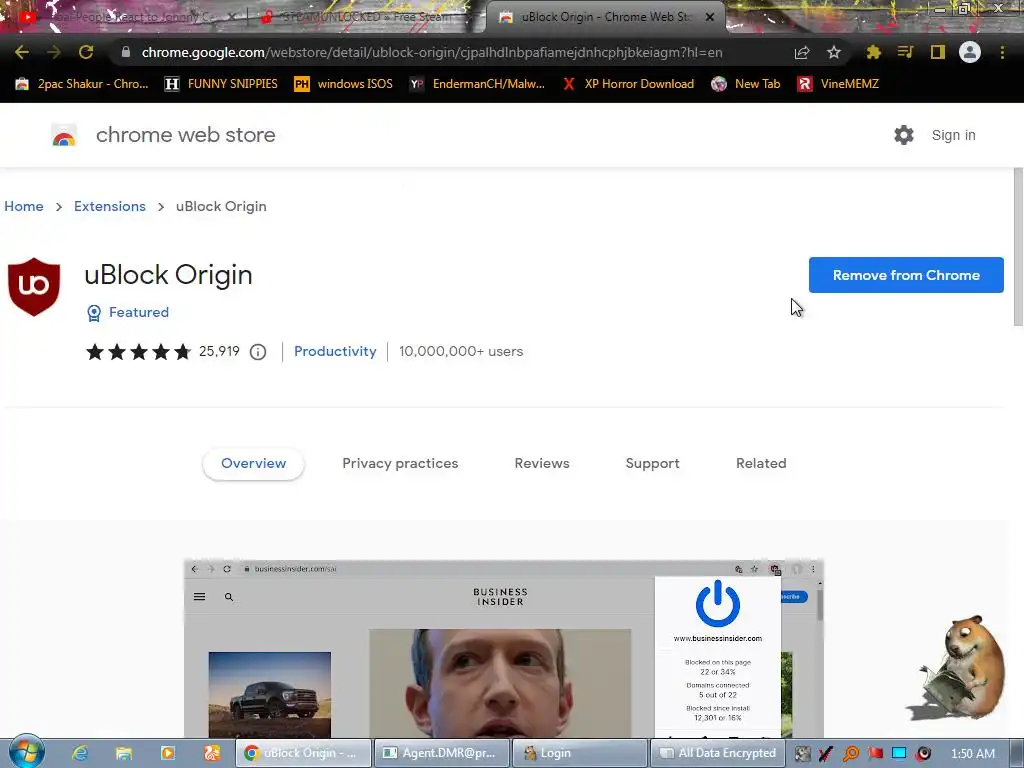
Task: Bookmark this page with the star icon
Action: pyautogui.click(x=834, y=52)
